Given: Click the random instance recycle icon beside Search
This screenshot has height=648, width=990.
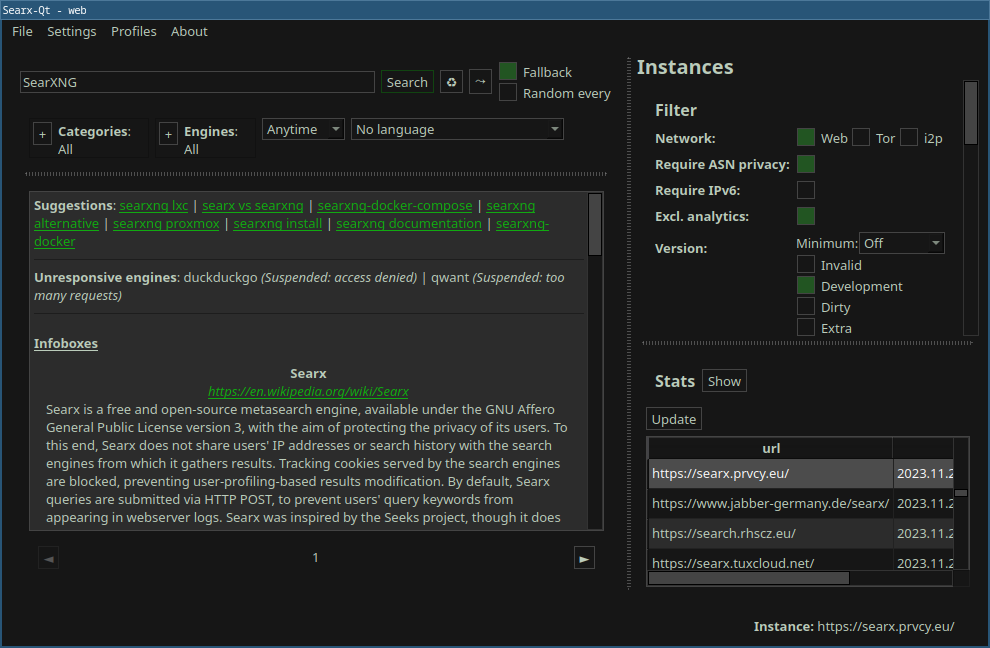Looking at the screenshot, I should 450,82.
